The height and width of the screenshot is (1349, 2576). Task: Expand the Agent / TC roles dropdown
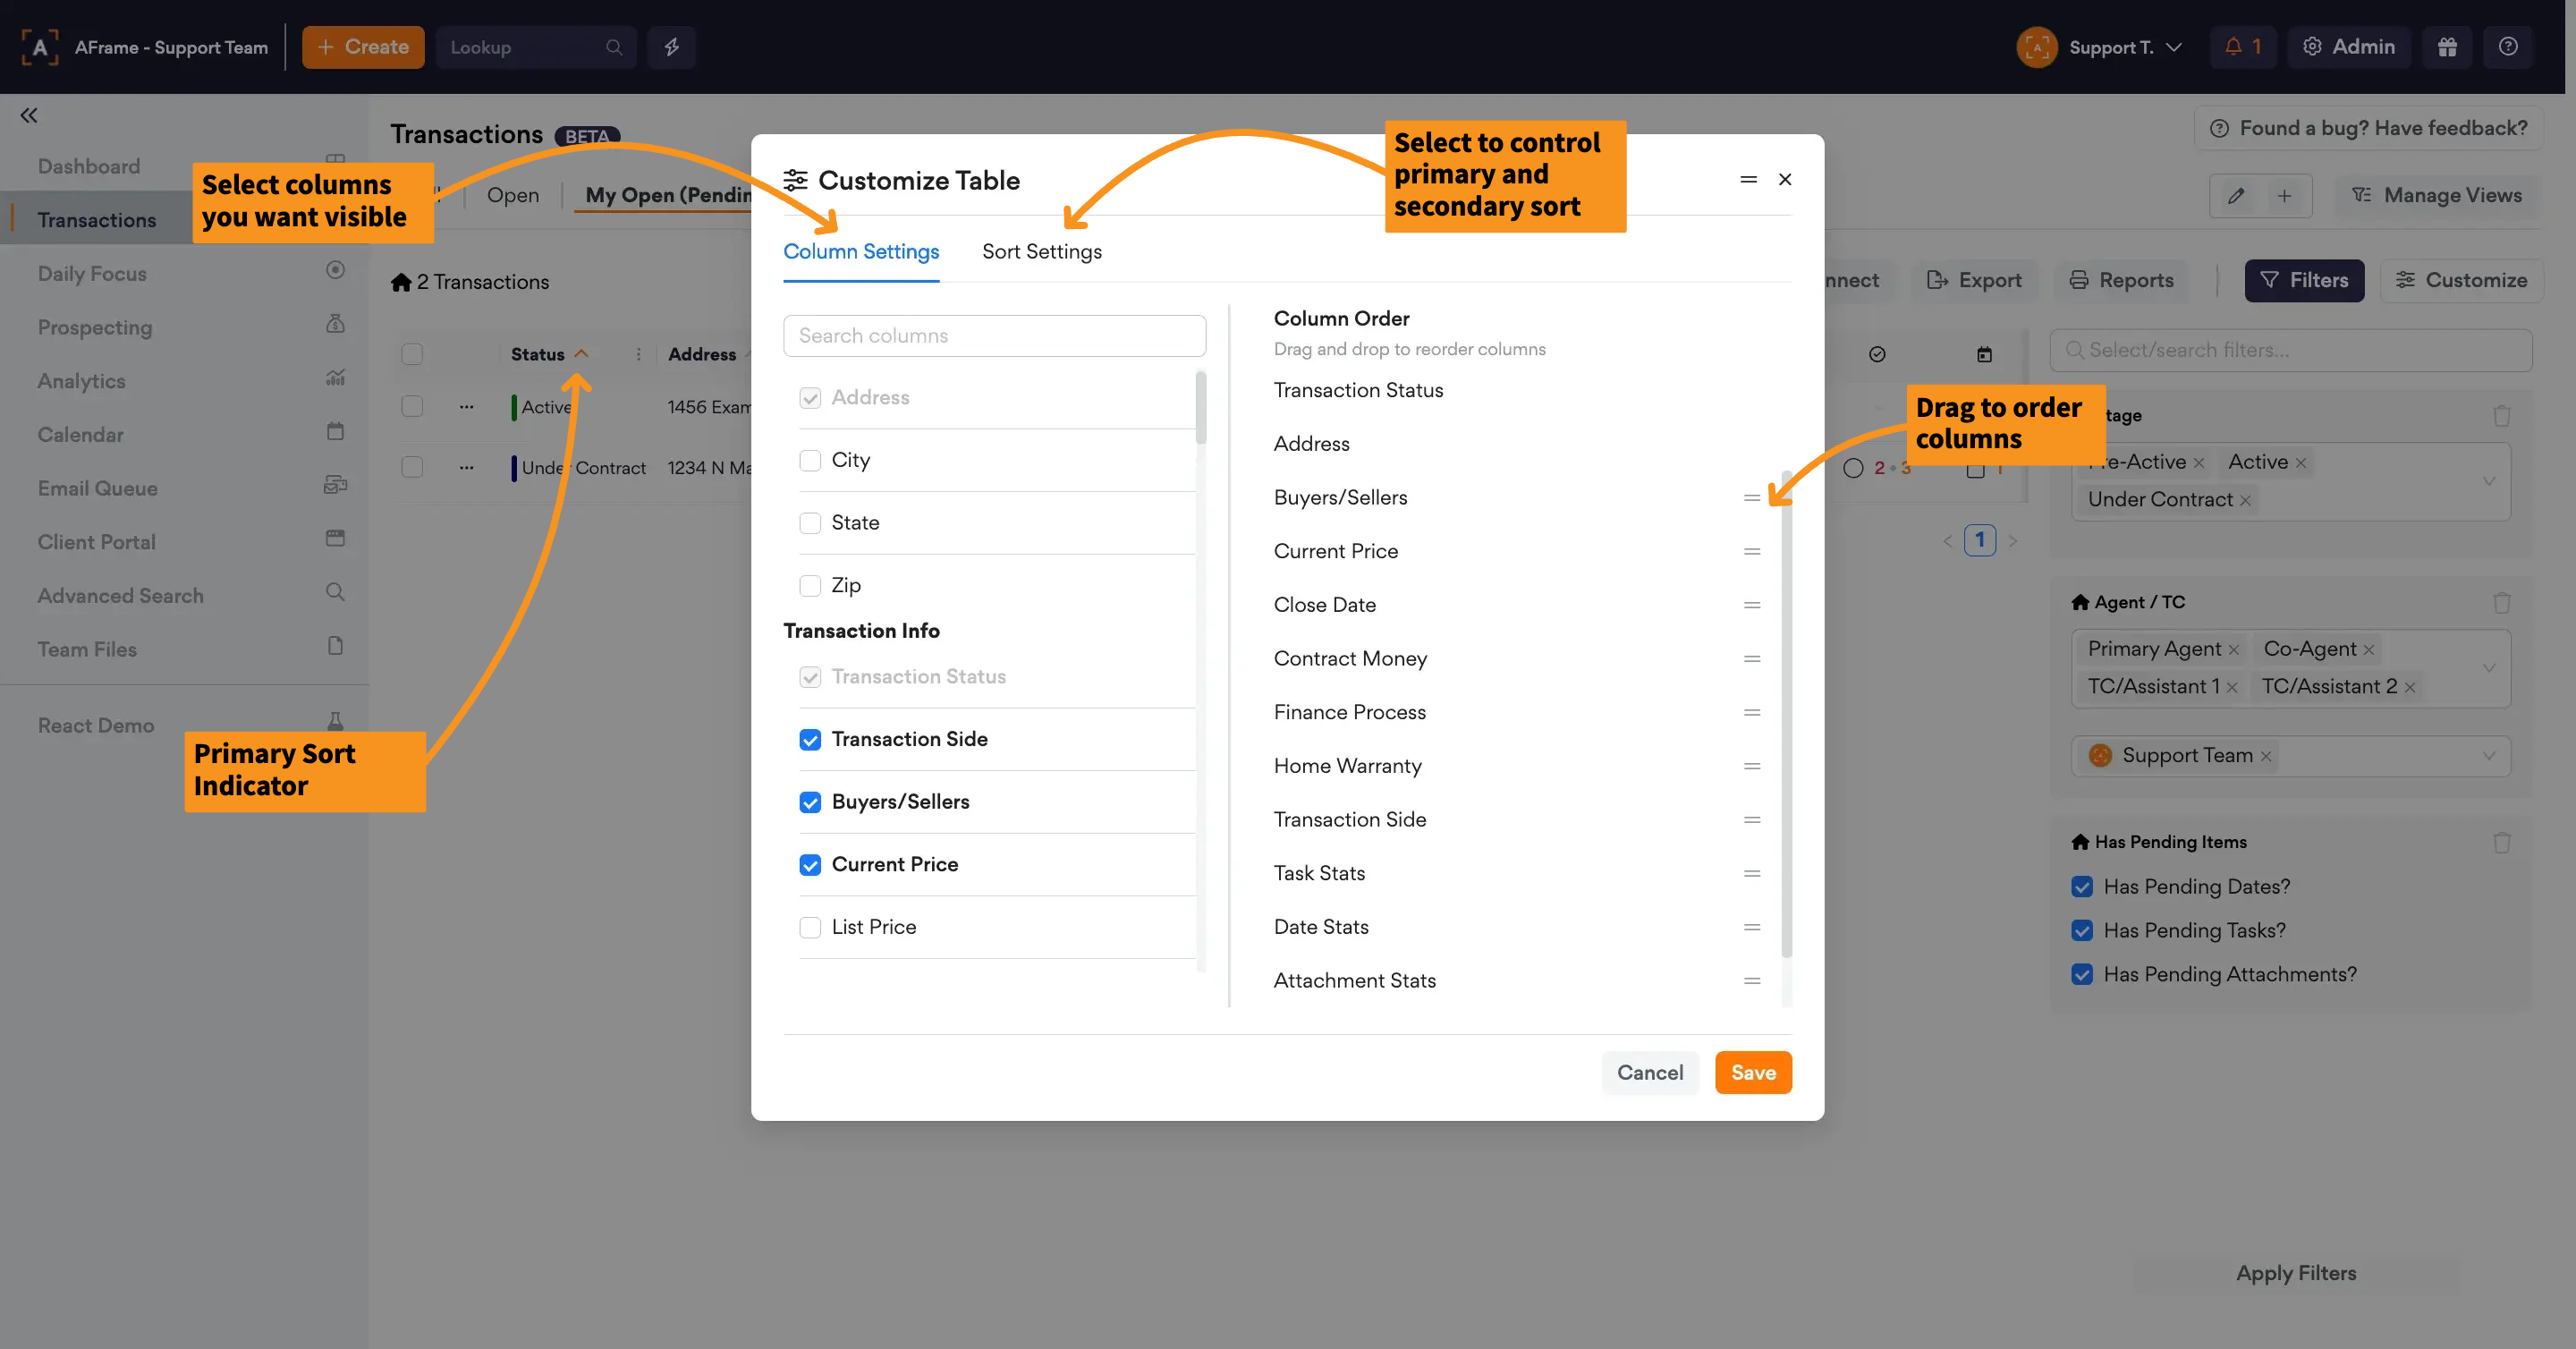[x=2488, y=668]
